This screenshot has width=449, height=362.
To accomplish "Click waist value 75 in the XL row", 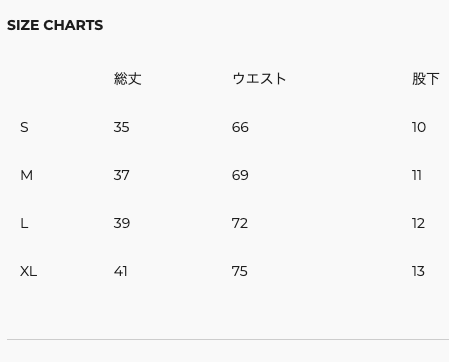I will (x=240, y=271).
